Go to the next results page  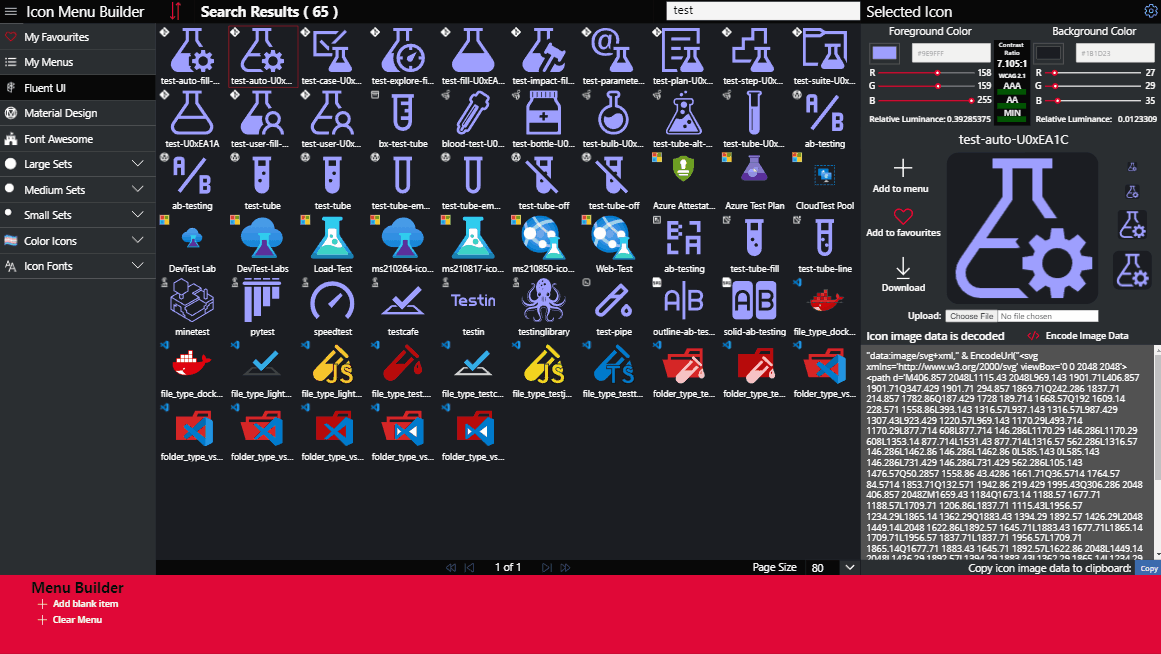click(546, 567)
